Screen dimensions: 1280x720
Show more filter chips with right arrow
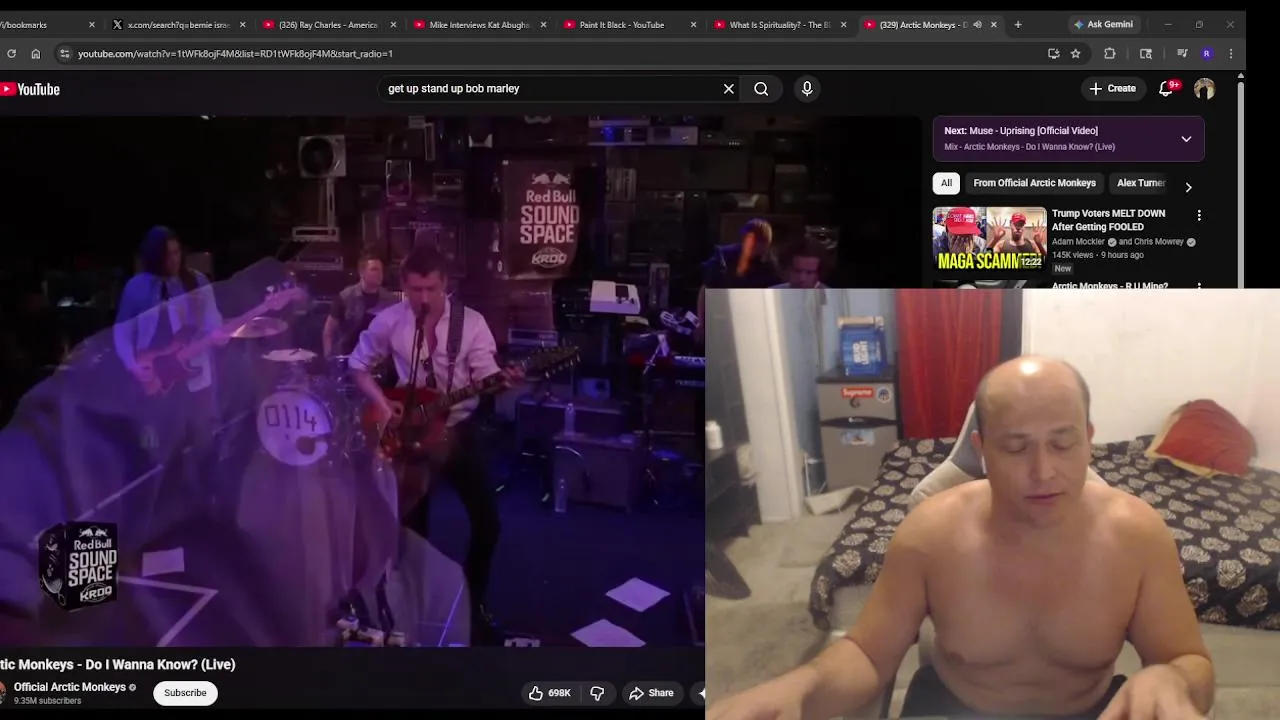1188,187
